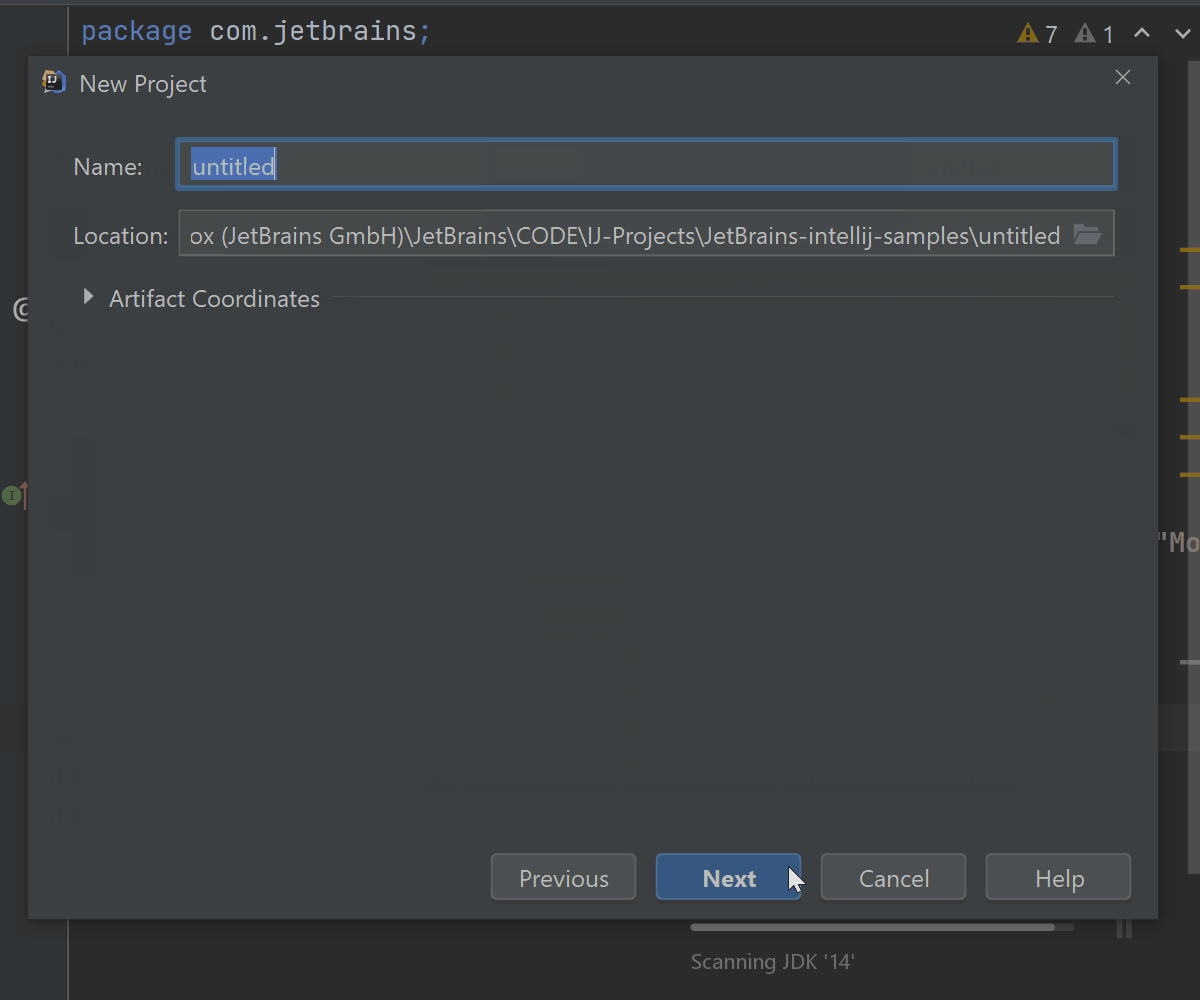
Task: Click the Scanning JDK '14' status text
Action: (773, 962)
